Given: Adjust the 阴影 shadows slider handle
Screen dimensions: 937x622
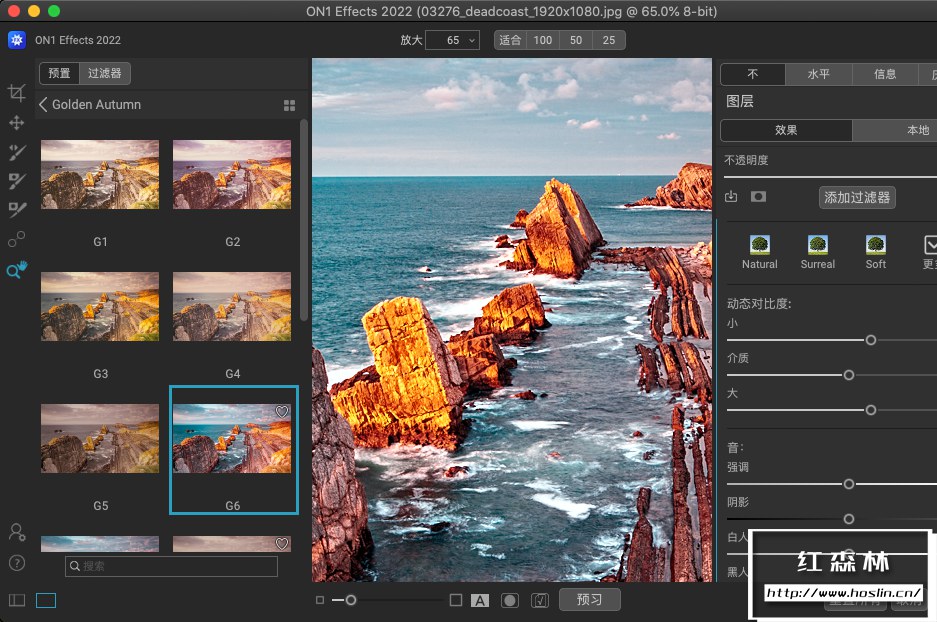Looking at the screenshot, I should 849,519.
